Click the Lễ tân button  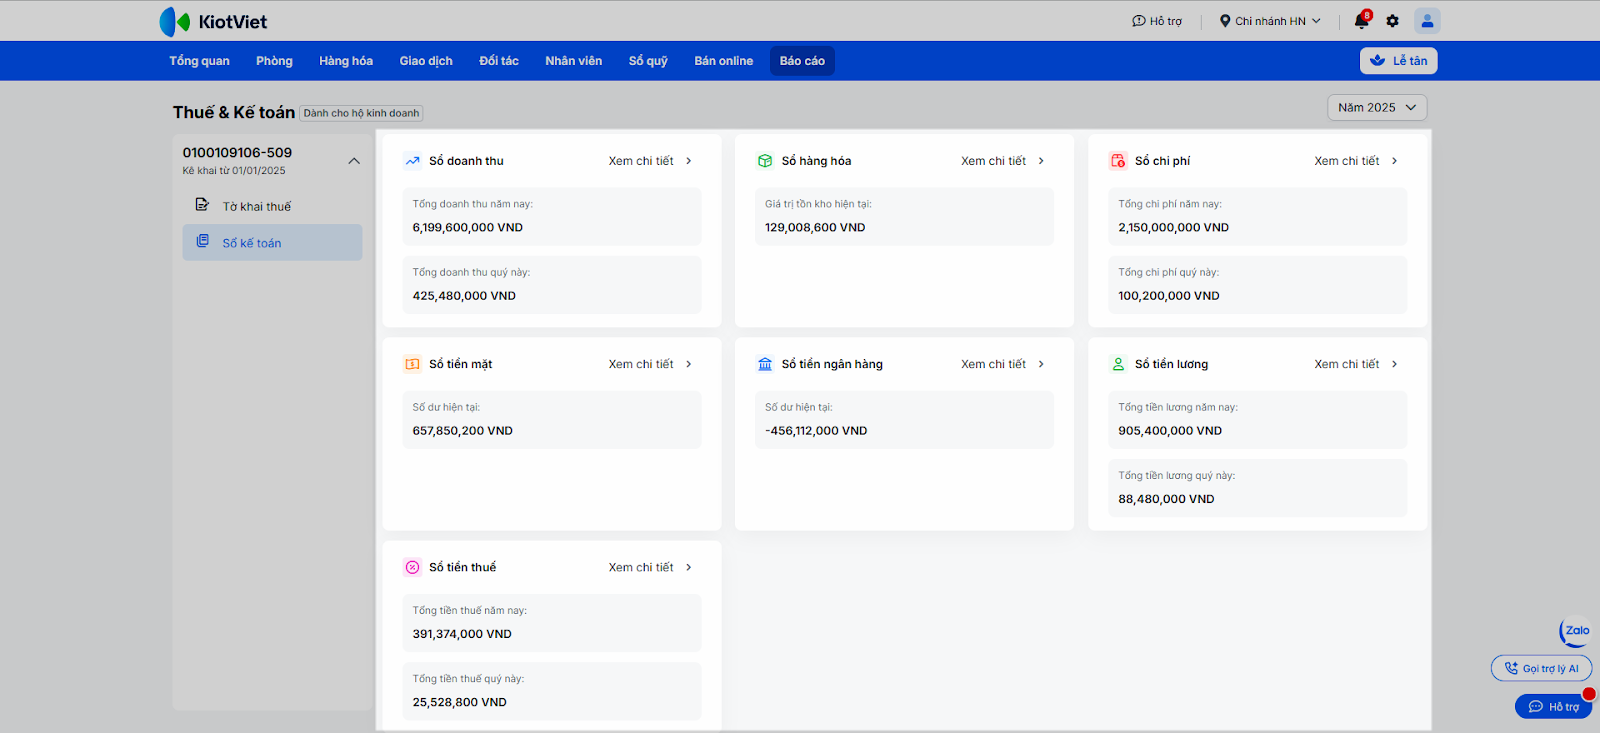click(x=1398, y=61)
